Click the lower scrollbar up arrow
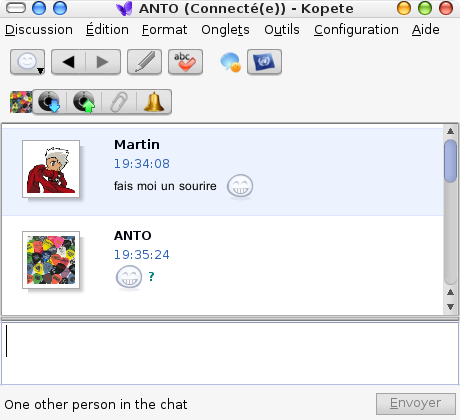The image size is (460, 420). click(450, 292)
